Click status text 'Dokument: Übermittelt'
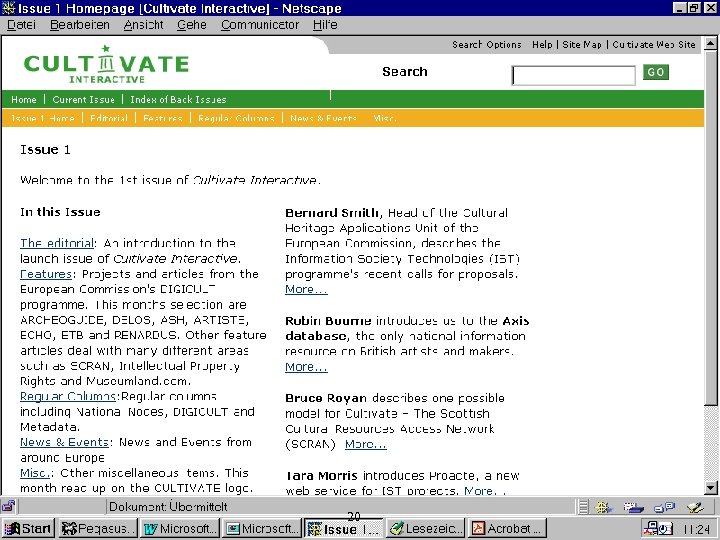This screenshot has height=540, width=720. (168, 507)
